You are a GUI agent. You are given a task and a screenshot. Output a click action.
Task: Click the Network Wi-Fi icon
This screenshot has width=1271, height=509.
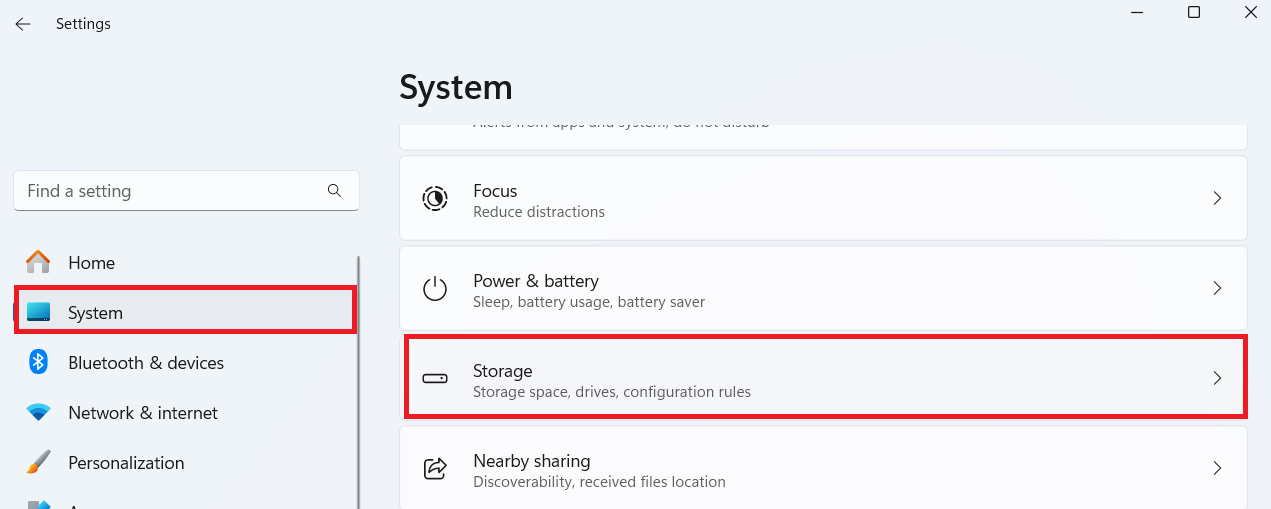[x=38, y=412]
